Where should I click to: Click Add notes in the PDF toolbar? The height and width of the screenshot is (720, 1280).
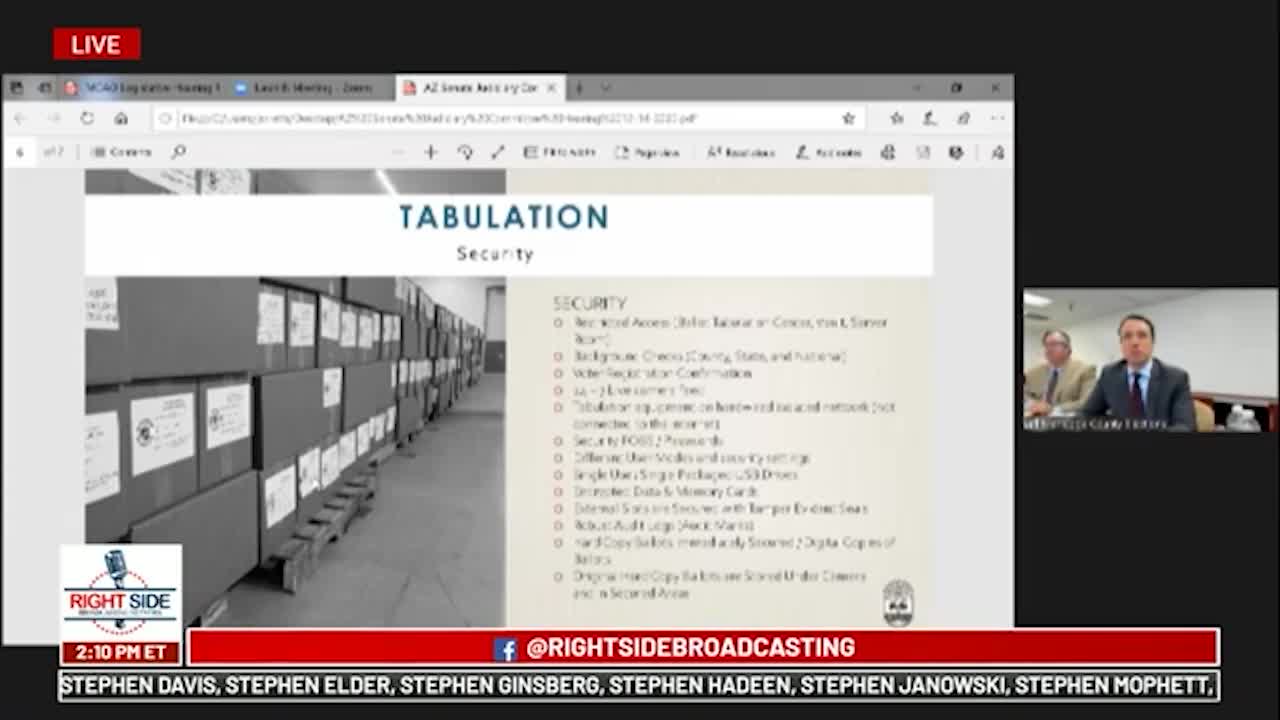[829, 152]
